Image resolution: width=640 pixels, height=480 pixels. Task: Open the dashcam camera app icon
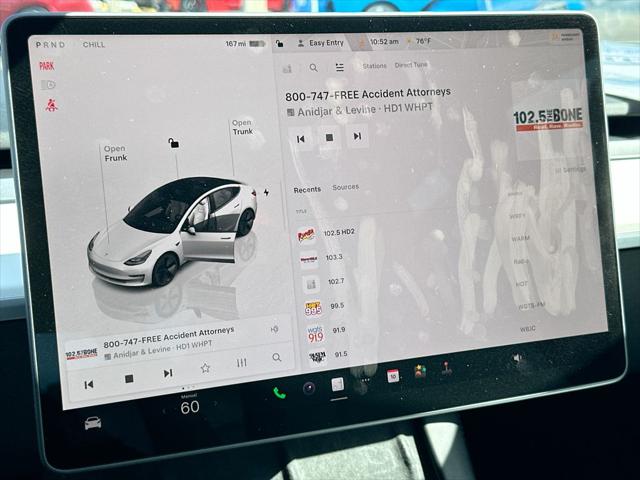tap(309, 388)
